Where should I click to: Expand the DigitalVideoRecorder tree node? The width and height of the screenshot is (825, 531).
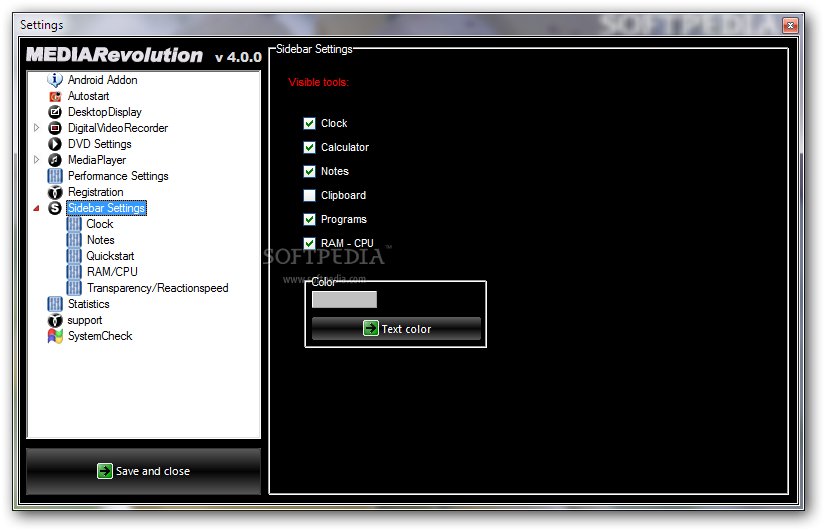36,128
